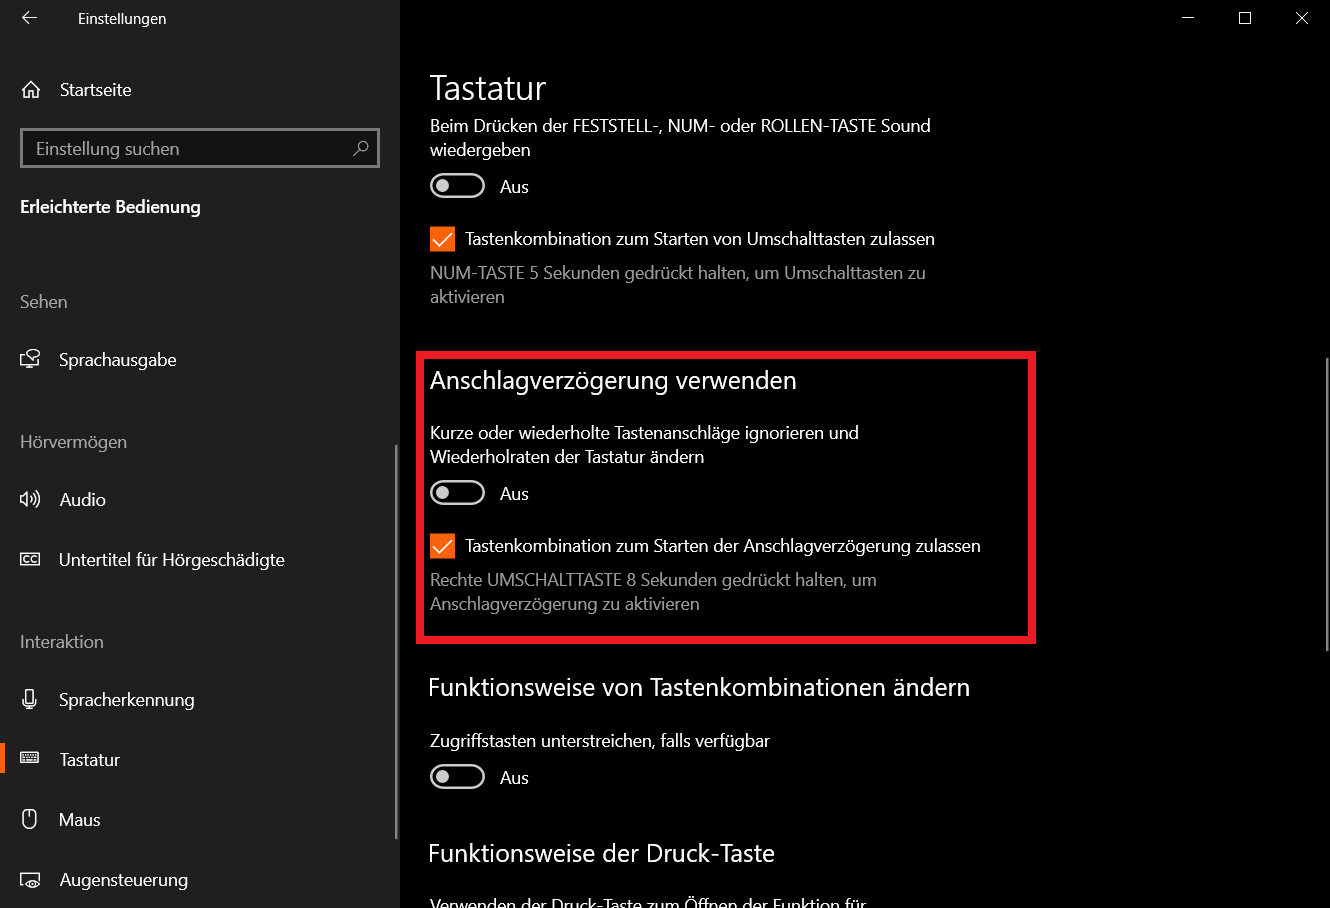Open Sprachausgabe via its narrator icon
1330x908 pixels.
pos(31,360)
